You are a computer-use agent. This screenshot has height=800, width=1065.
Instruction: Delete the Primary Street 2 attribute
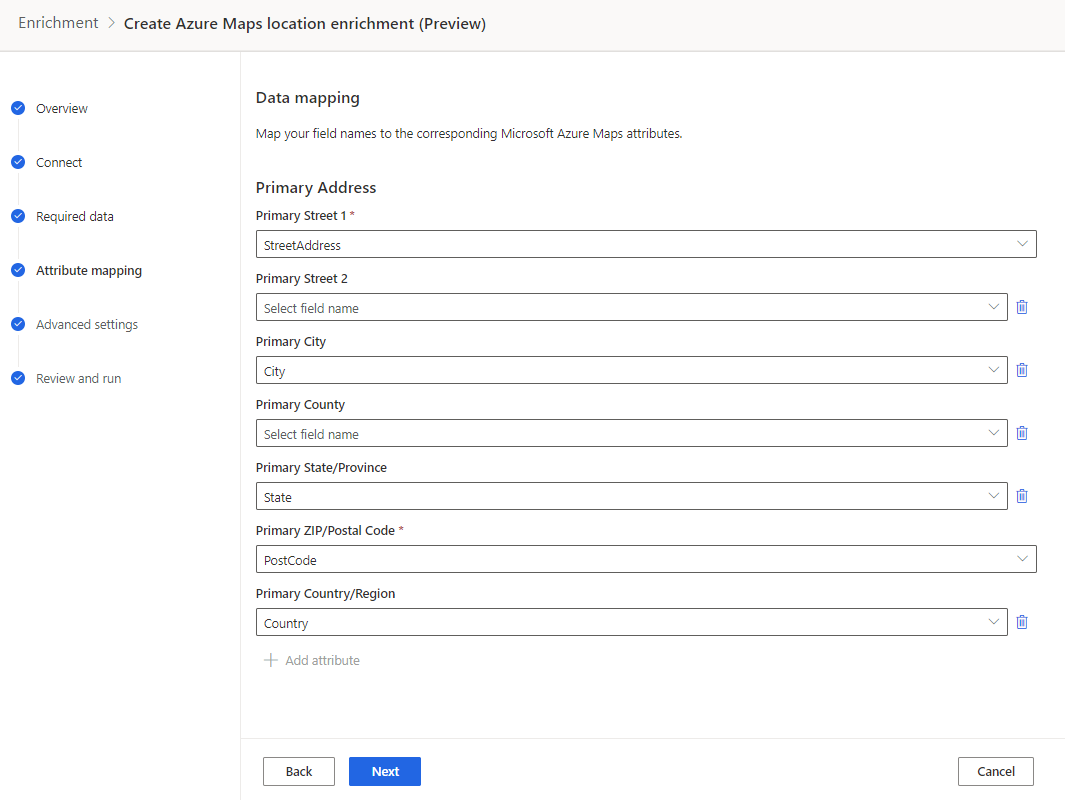(x=1022, y=307)
